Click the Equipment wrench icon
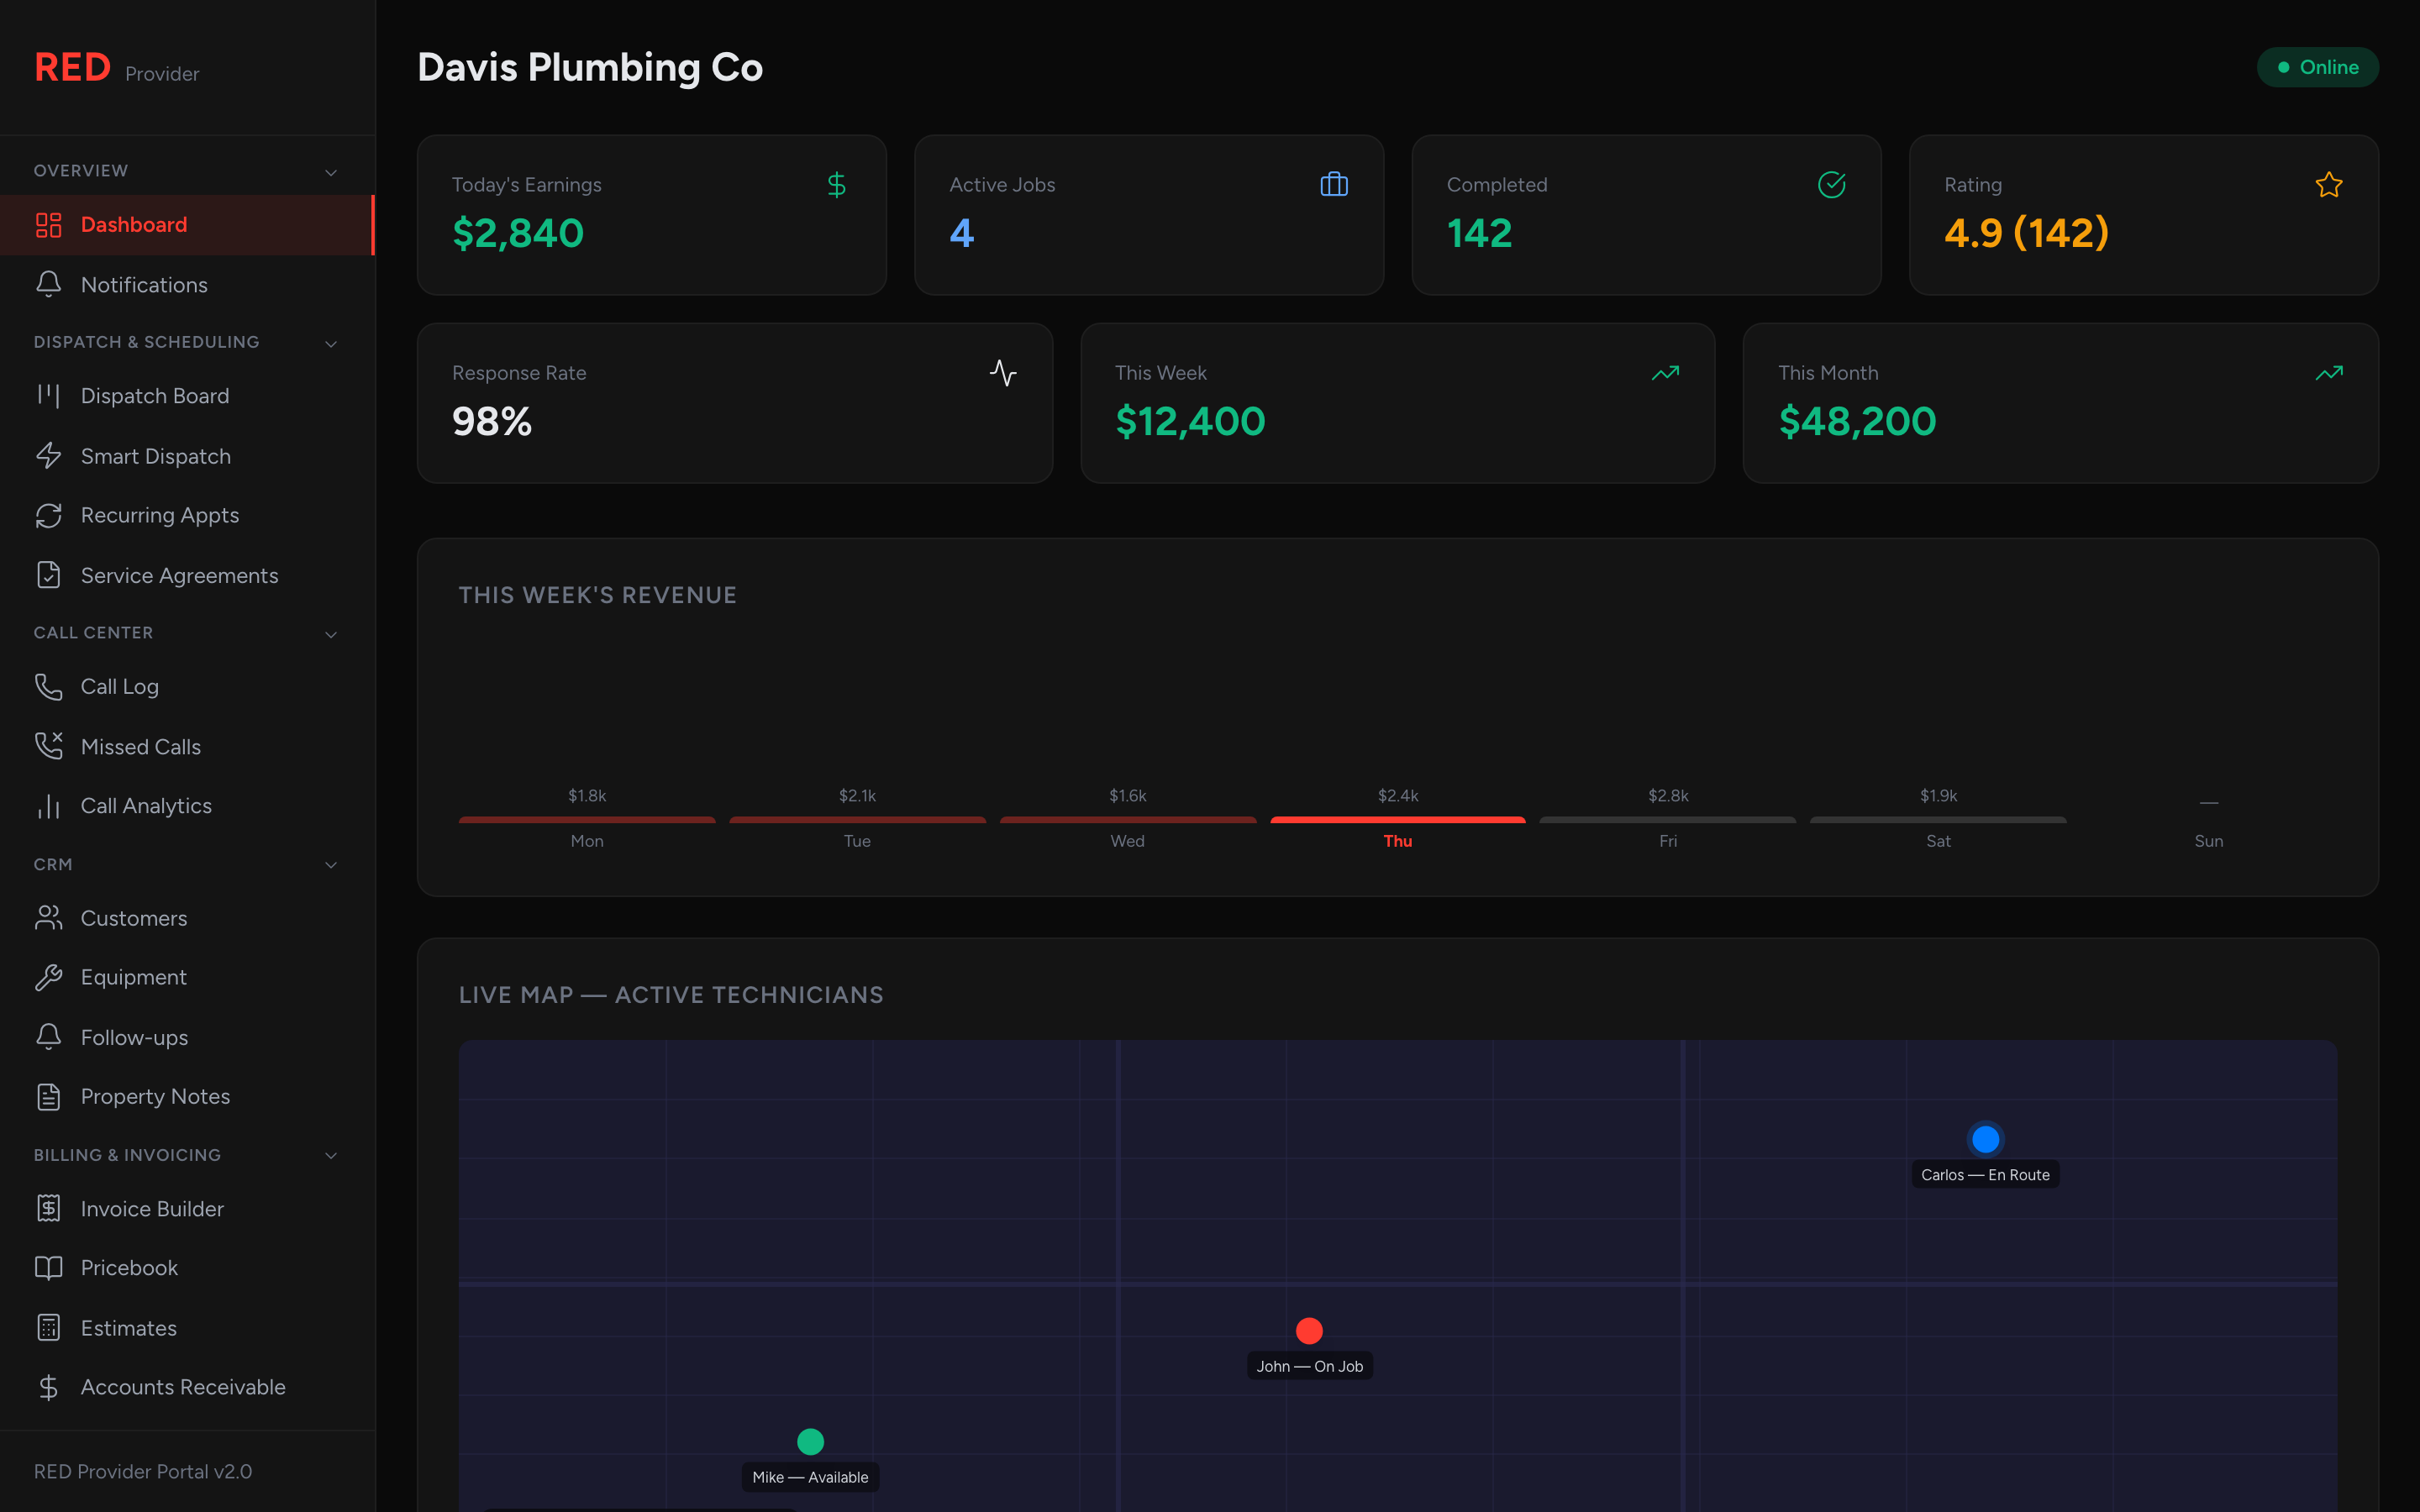This screenshot has height=1512, width=2420. [48, 977]
